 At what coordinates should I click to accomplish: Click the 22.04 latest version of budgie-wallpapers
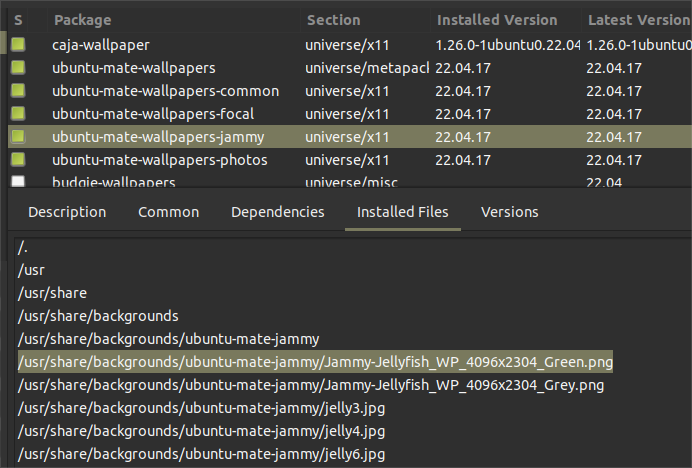click(x=604, y=182)
